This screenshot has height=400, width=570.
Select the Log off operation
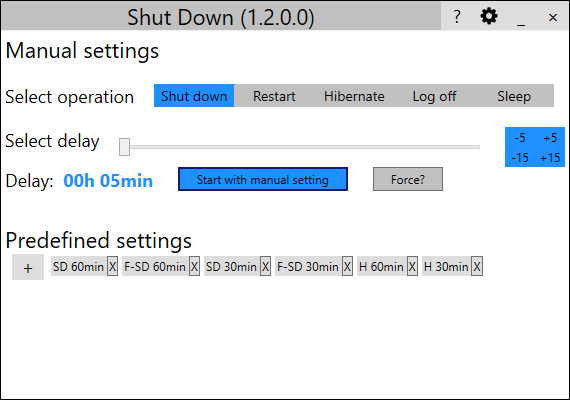coord(434,96)
